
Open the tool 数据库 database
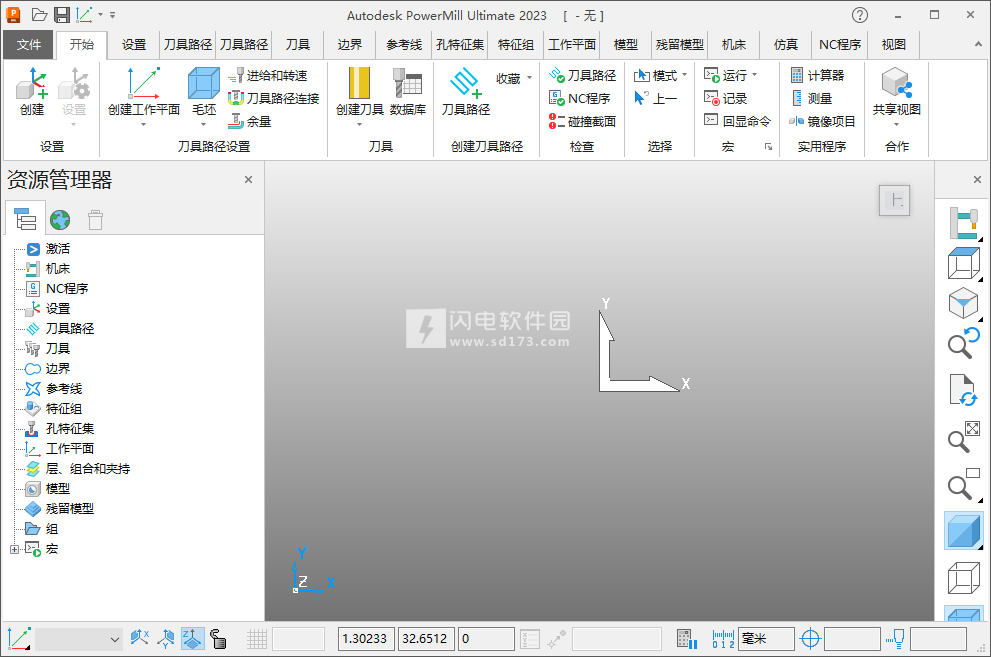click(408, 92)
